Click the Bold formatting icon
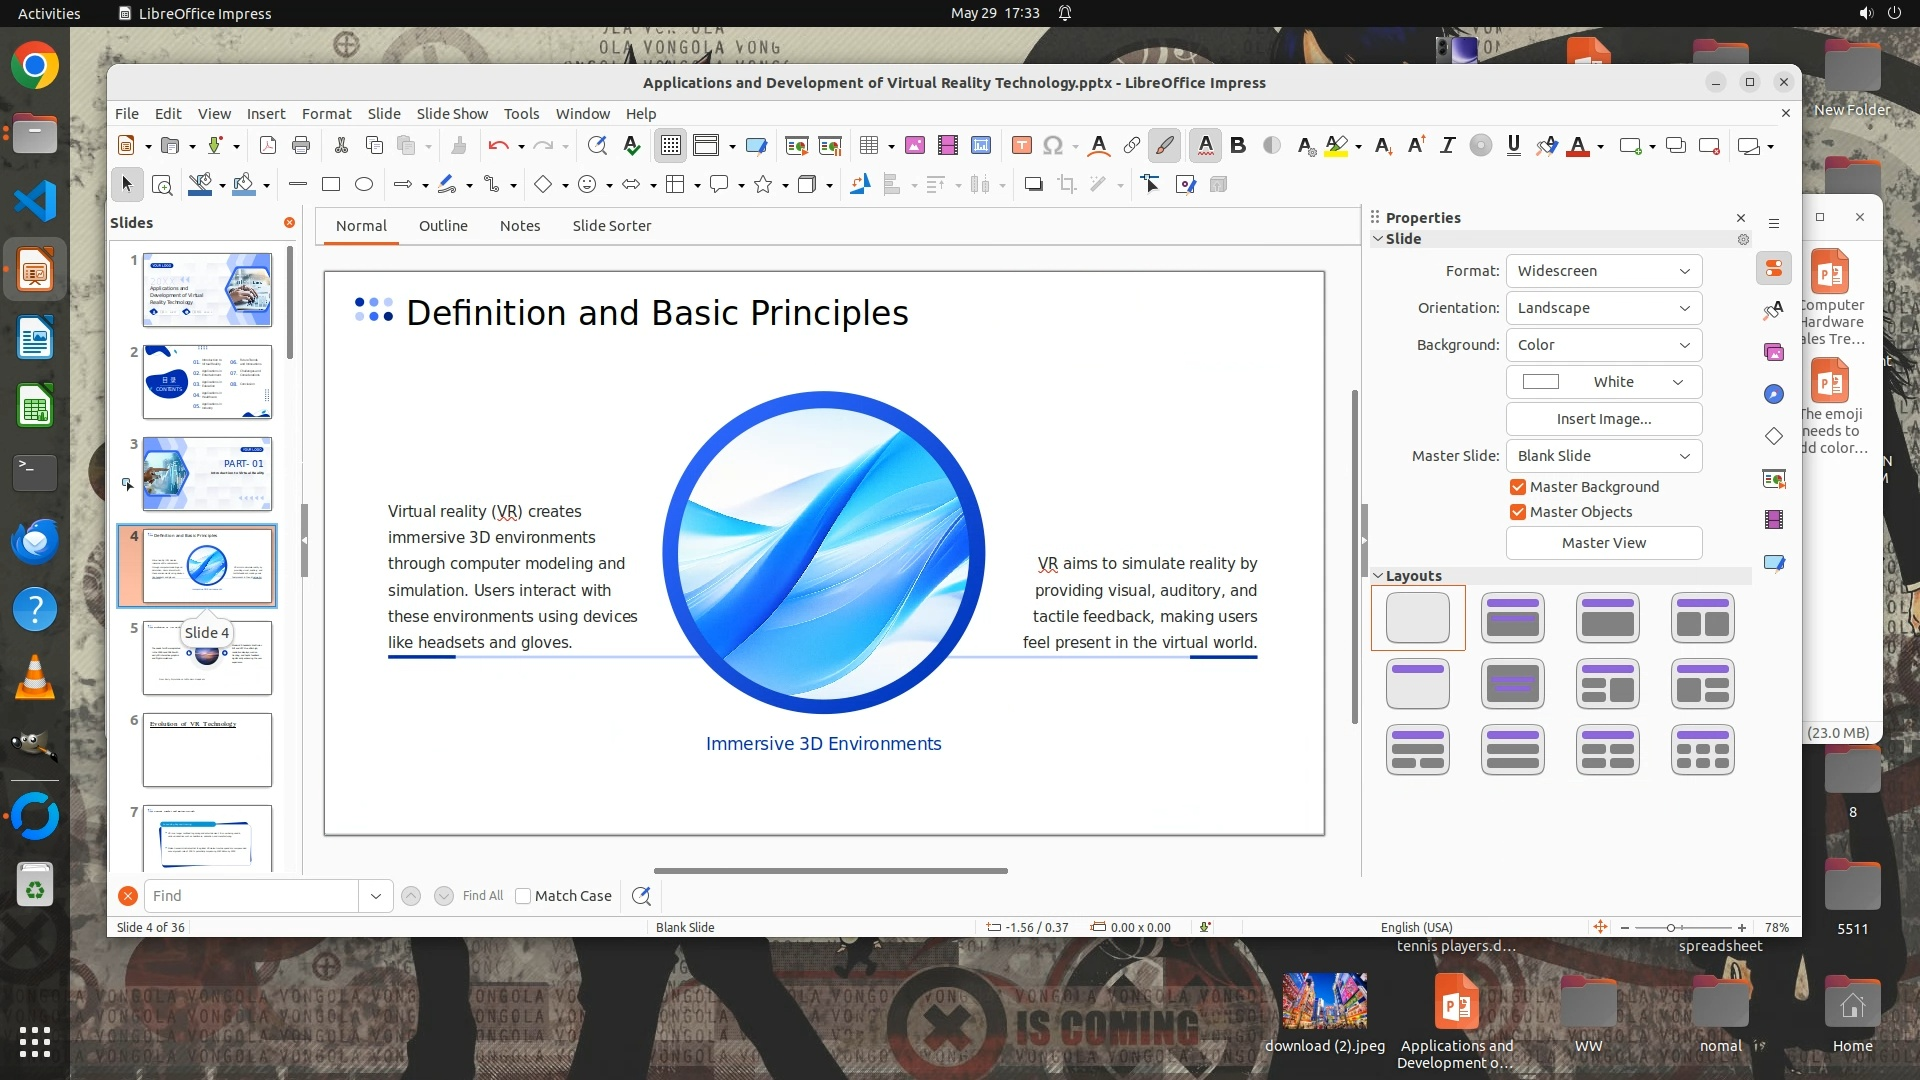1920x1080 pixels. tap(1238, 146)
